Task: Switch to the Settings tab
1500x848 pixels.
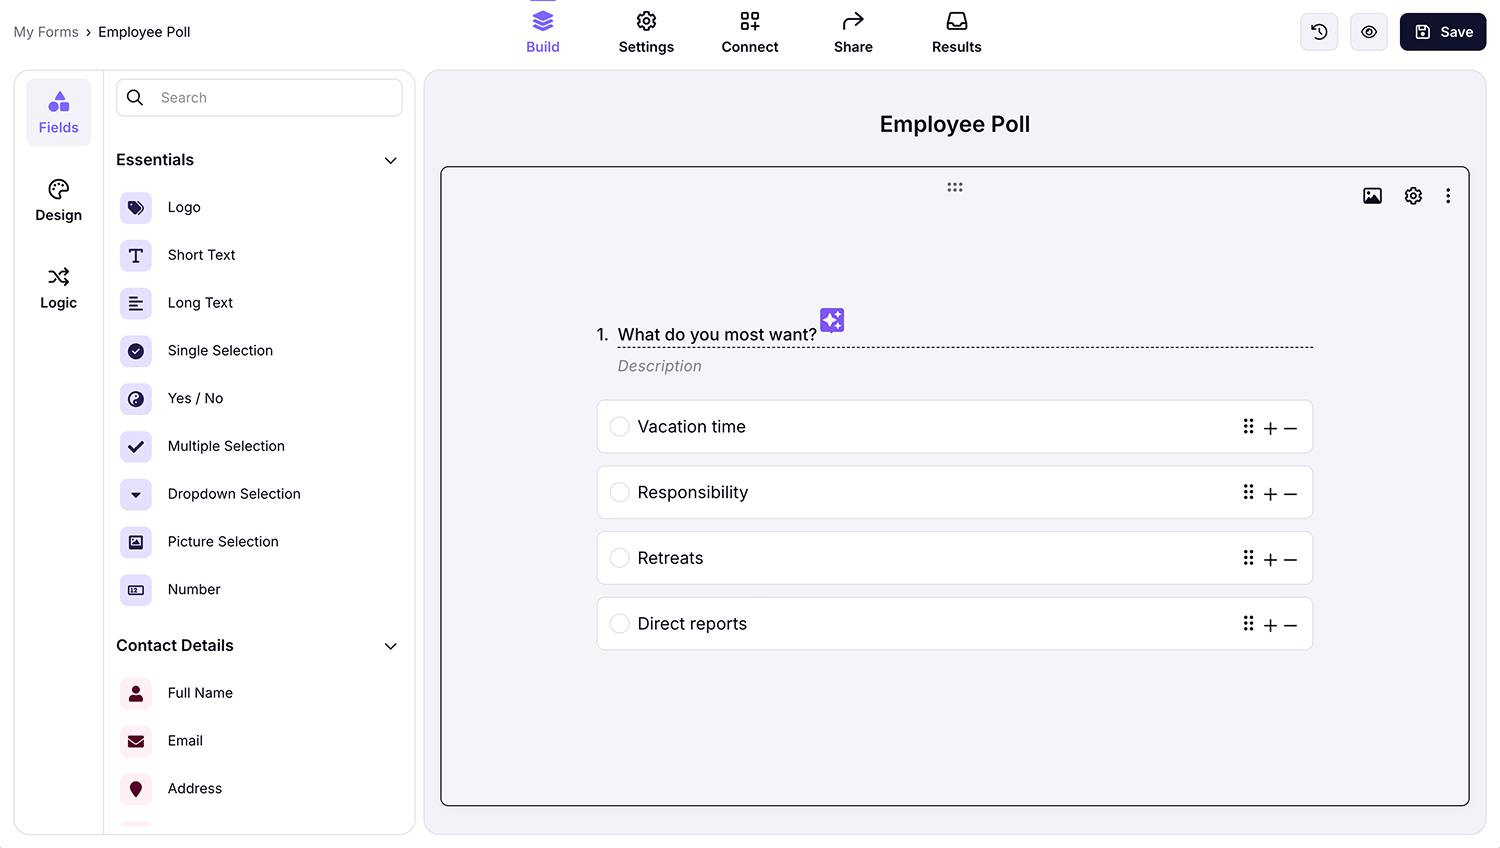Action: [x=646, y=31]
